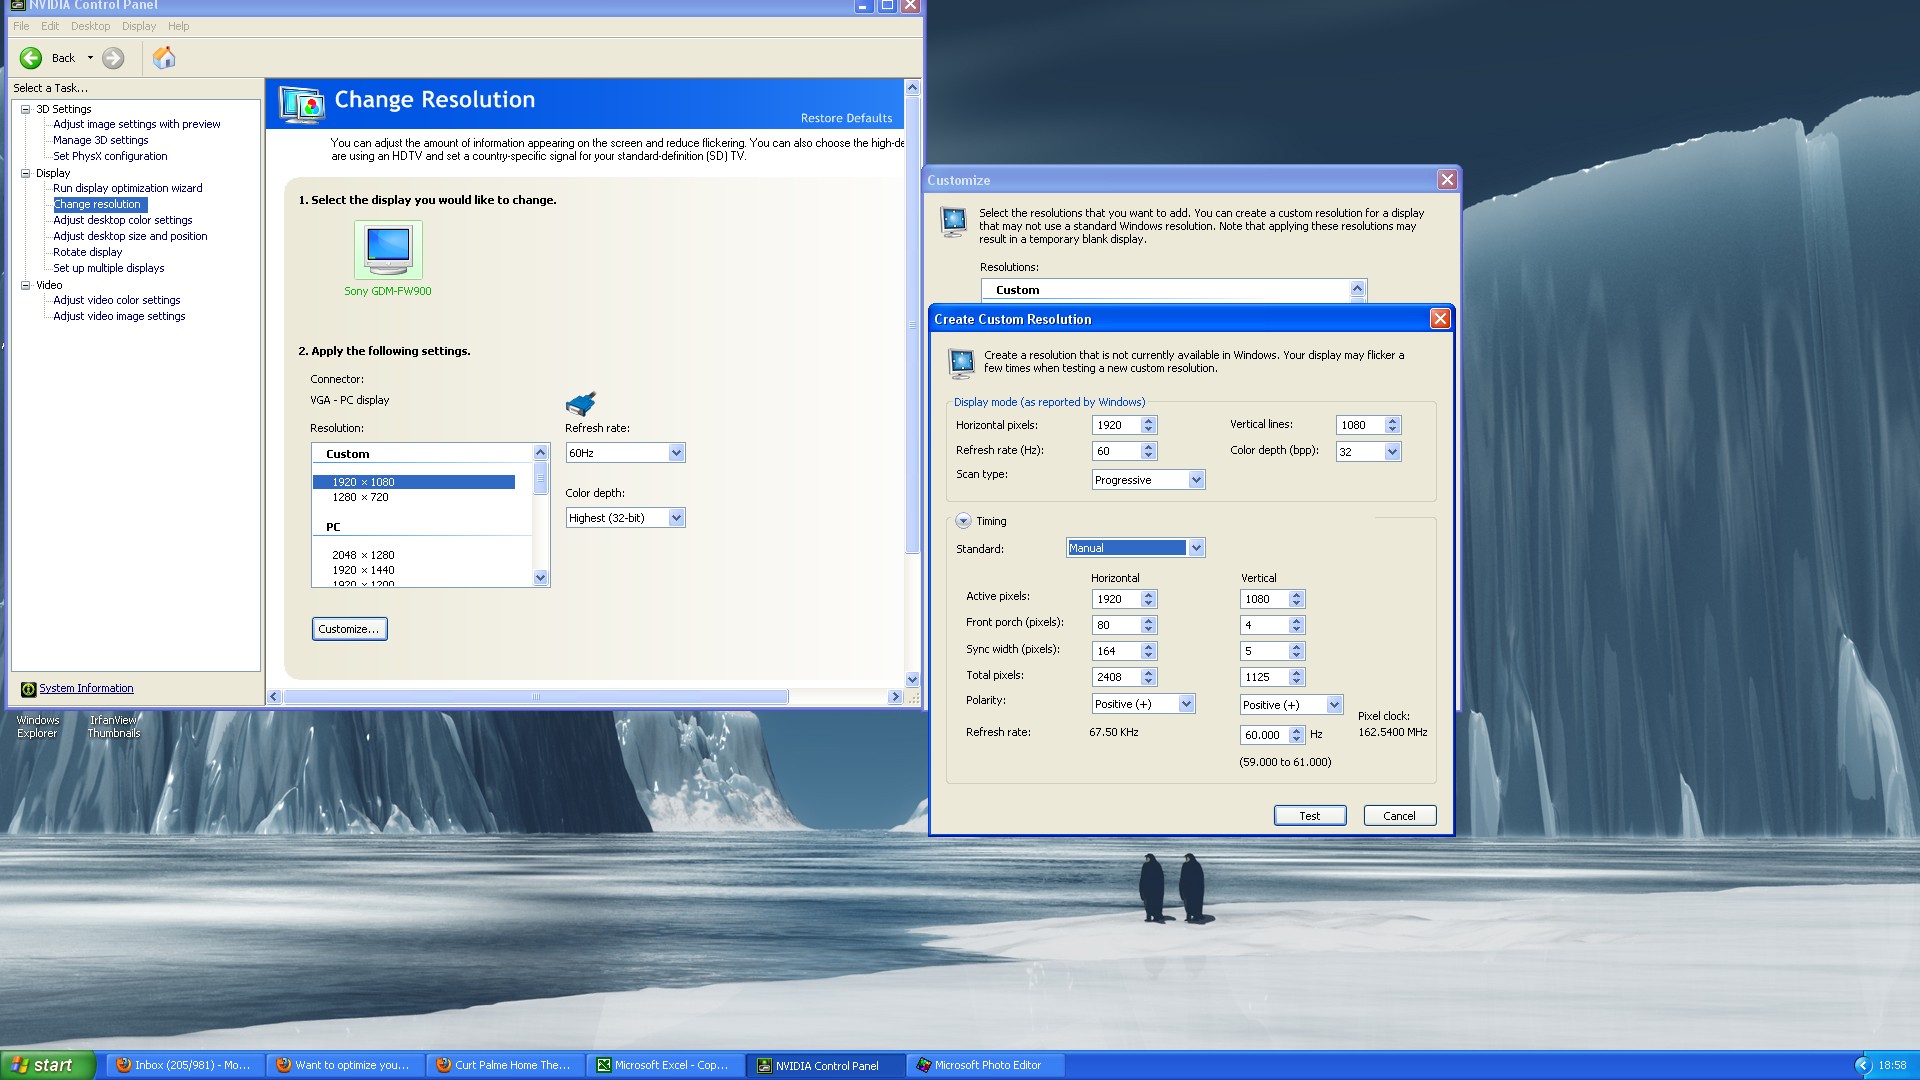Open the System Information link
The height and width of the screenshot is (1080, 1920).
(86, 689)
